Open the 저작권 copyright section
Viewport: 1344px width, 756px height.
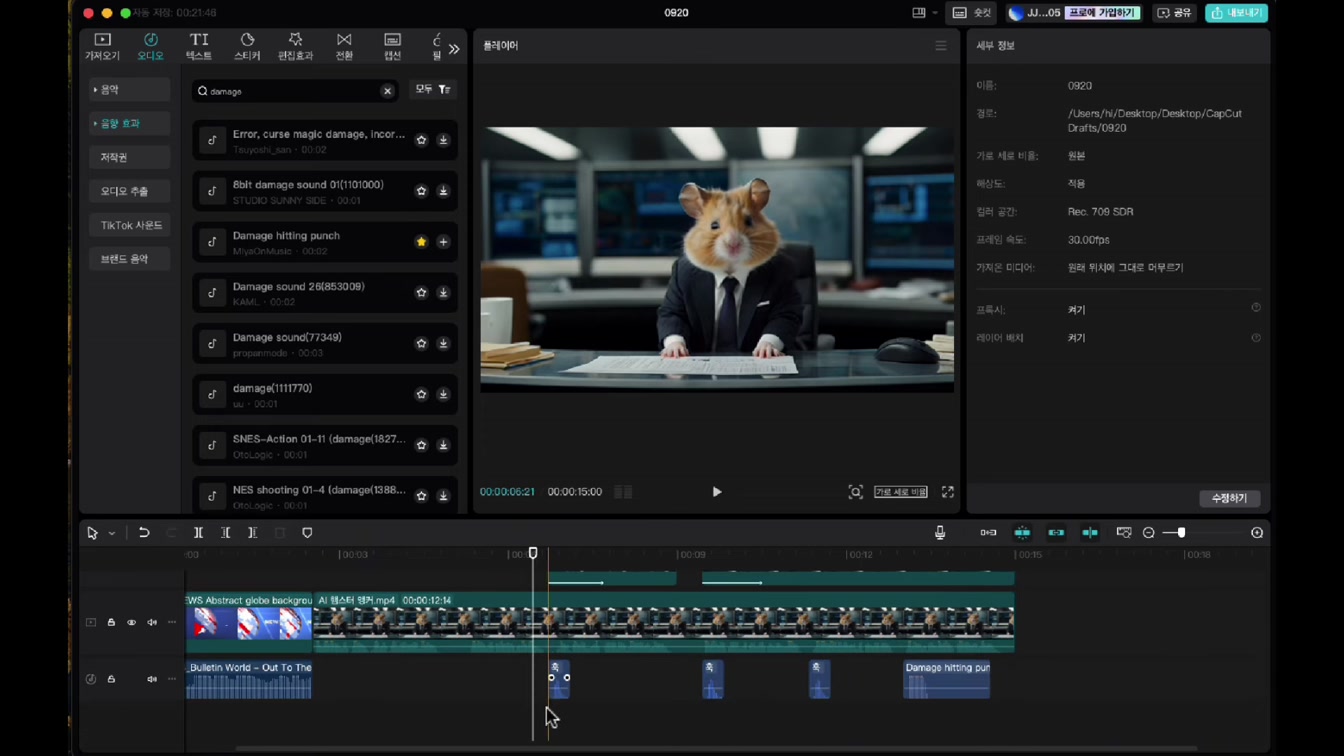tap(130, 158)
